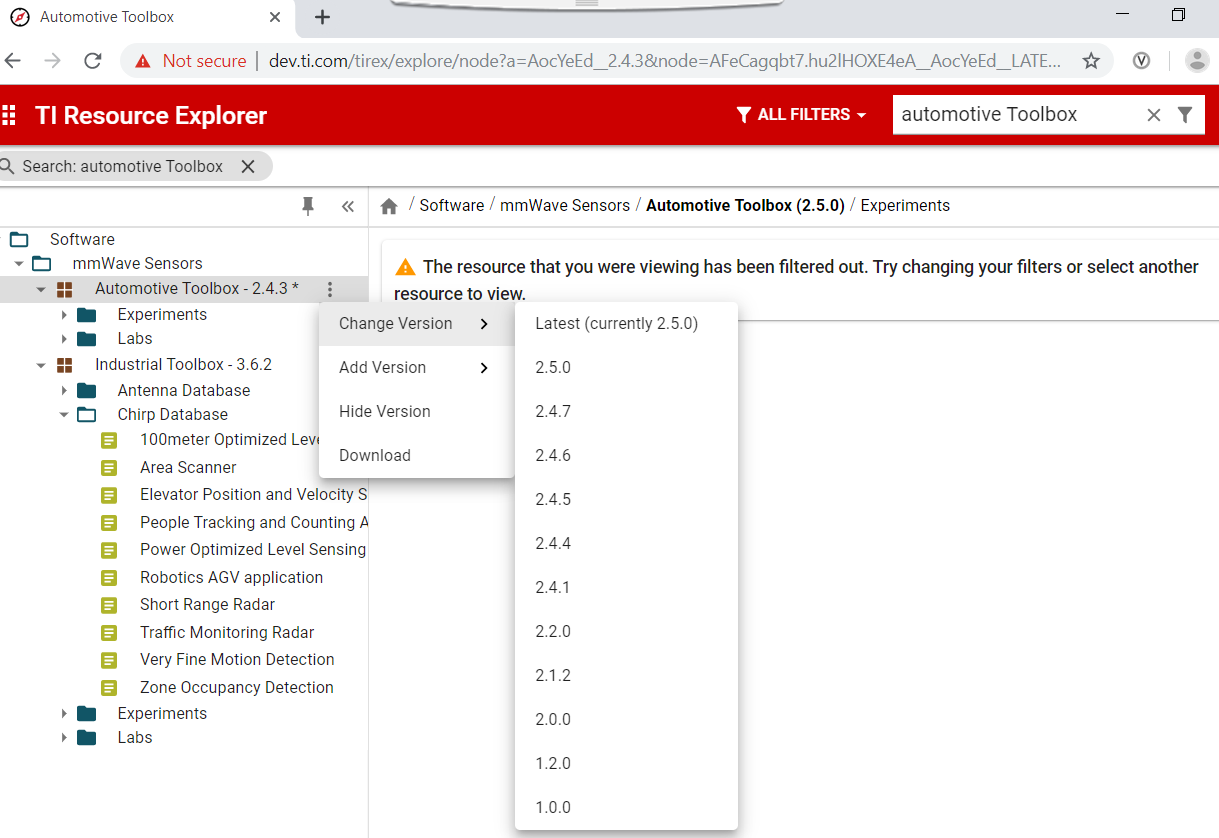Click the TI Resource Explorer title
The width and height of the screenshot is (1219, 838).
tap(151, 116)
